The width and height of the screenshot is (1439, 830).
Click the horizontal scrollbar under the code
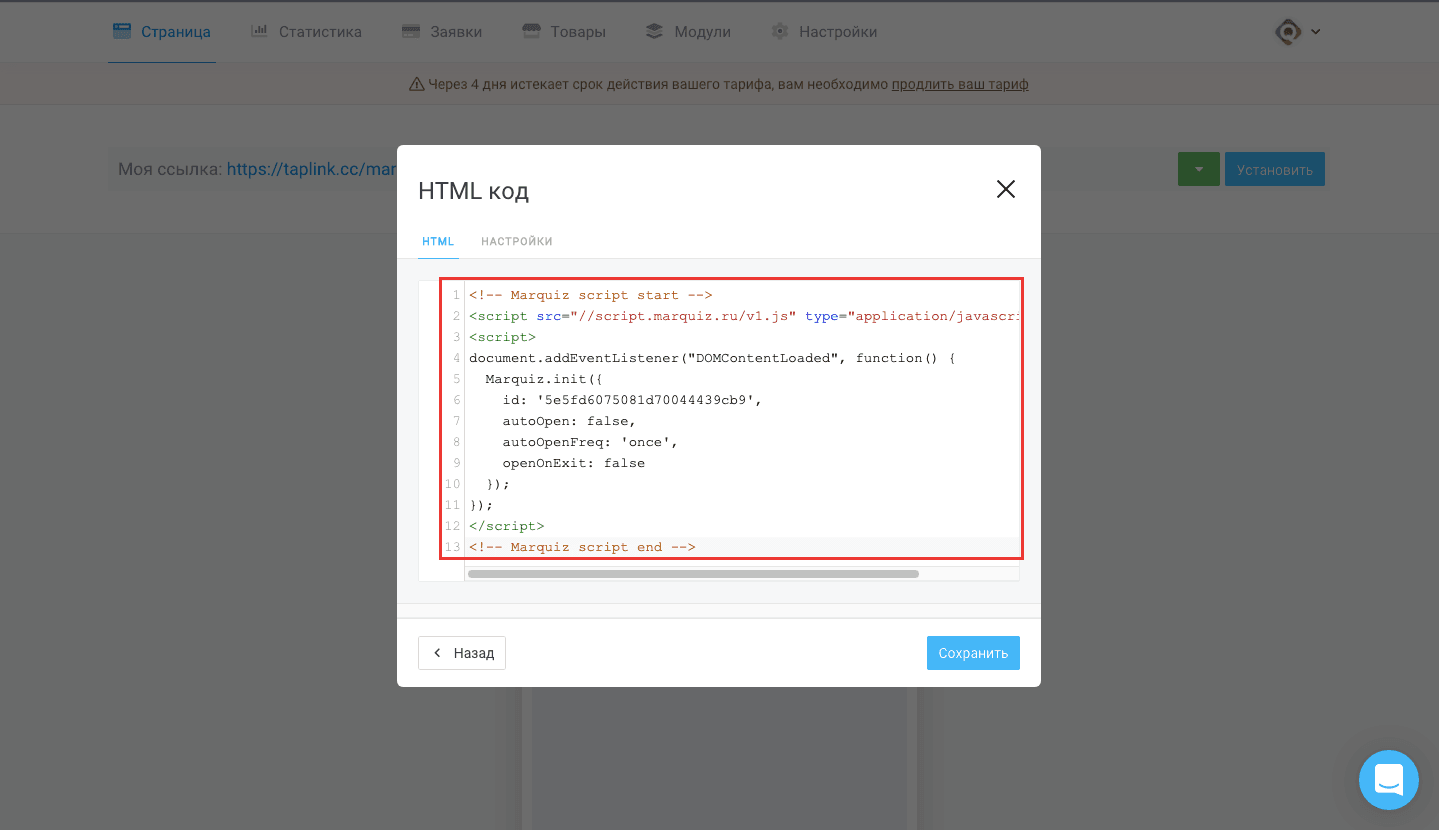(x=693, y=574)
